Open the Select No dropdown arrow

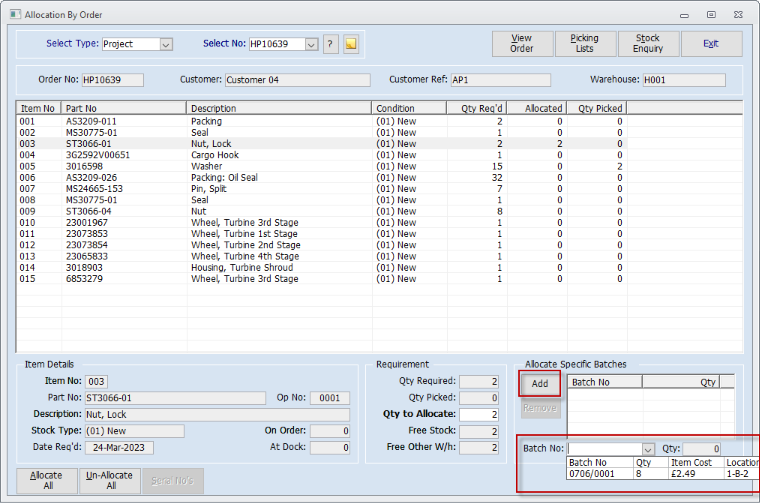pyautogui.click(x=311, y=44)
